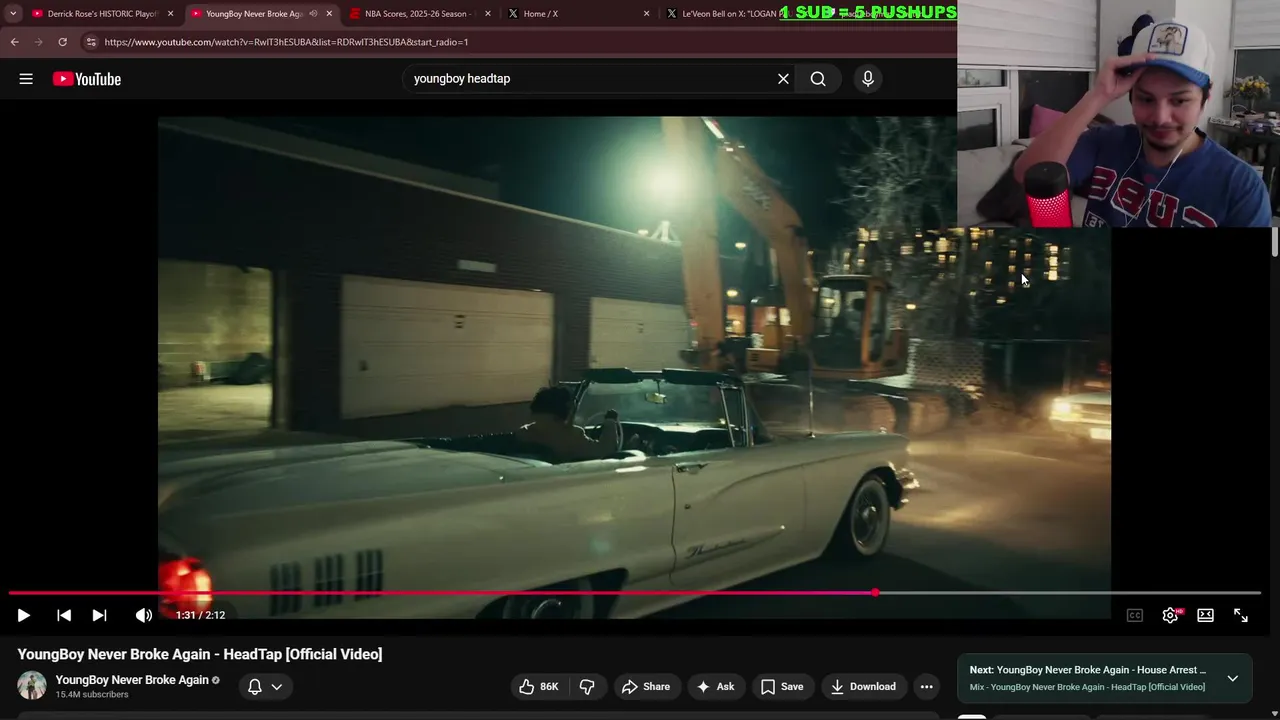This screenshot has width=1280, height=720.
Task: Close the YoungBoy Never Broke Again tab
Action: pyautogui.click(x=329, y=14)
